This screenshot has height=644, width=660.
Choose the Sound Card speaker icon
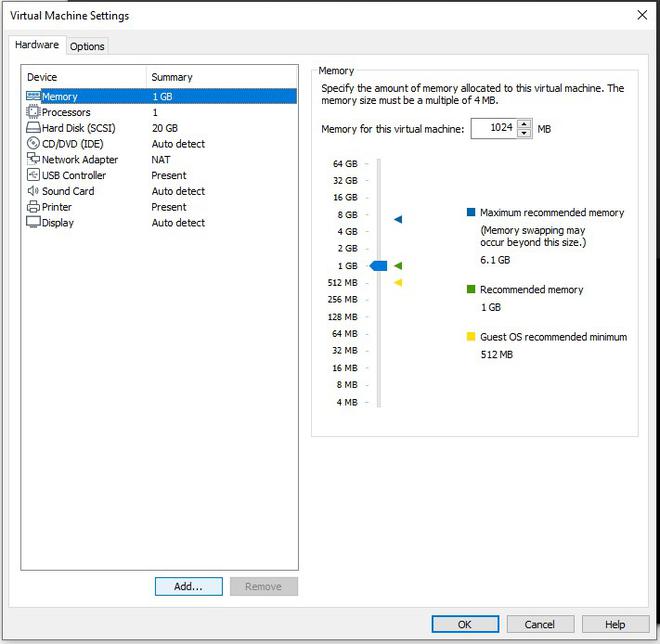point(33,191)
